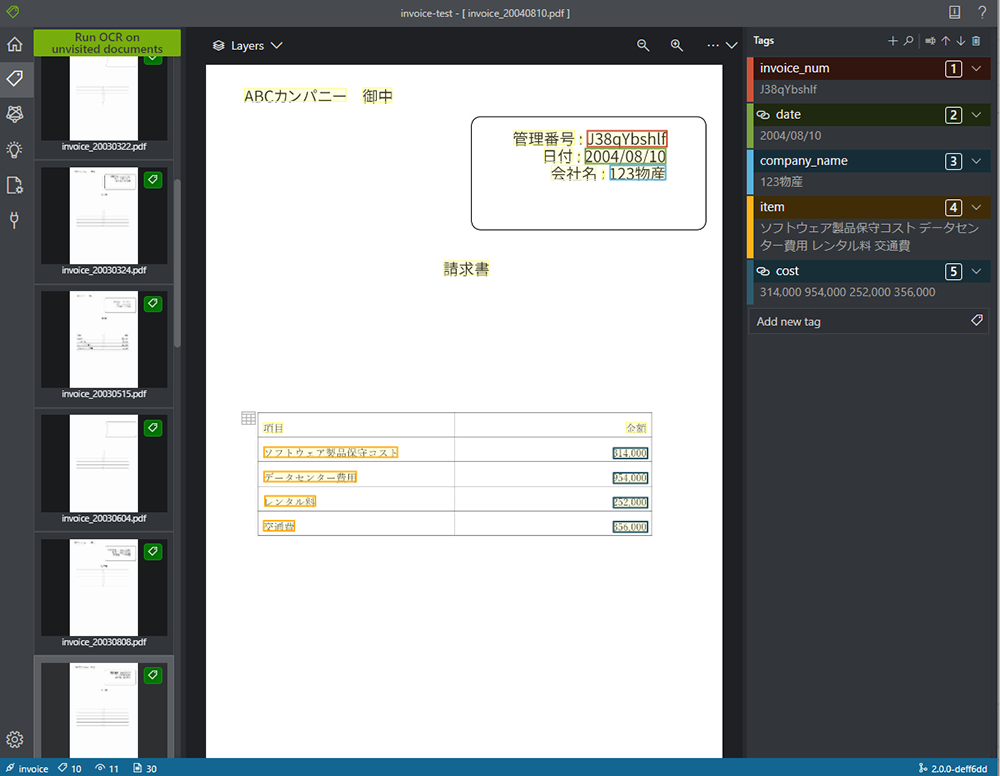Add a new tag with plus icon

(x=892, y=41)
